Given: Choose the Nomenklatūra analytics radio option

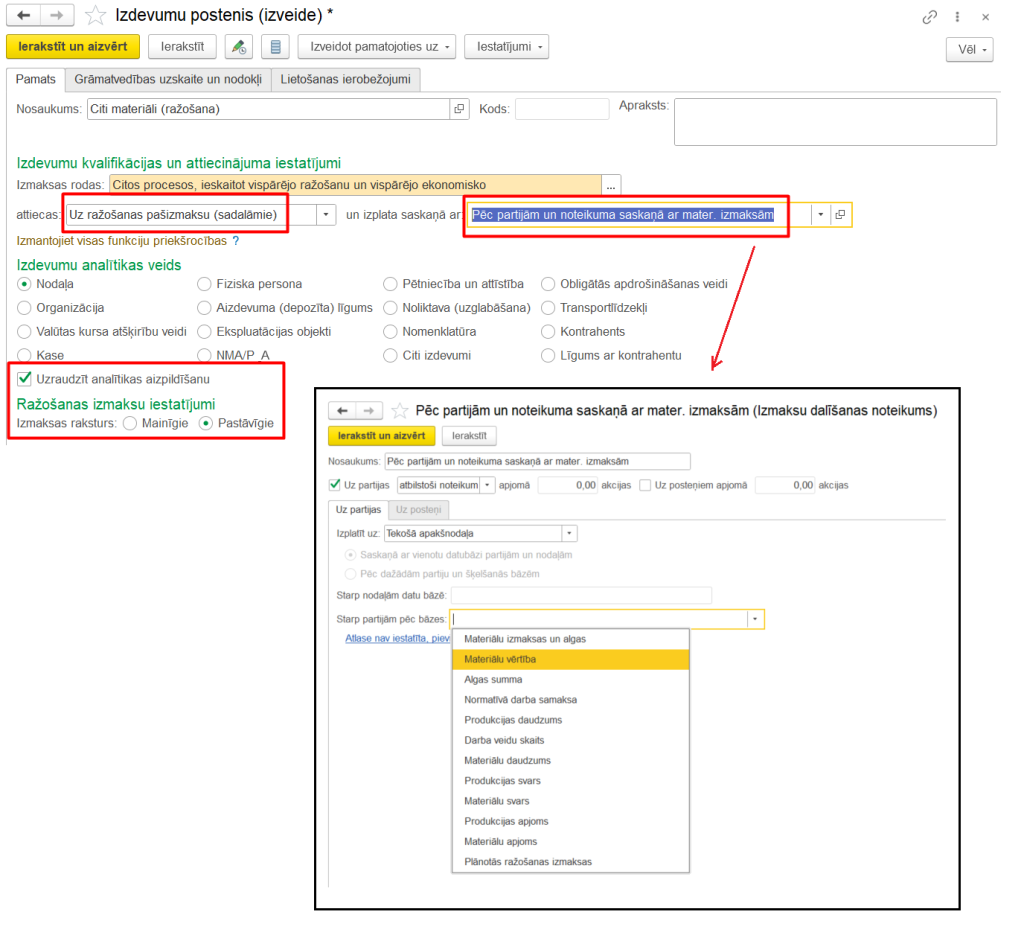Looking at the screenshot, I should 391,332.
